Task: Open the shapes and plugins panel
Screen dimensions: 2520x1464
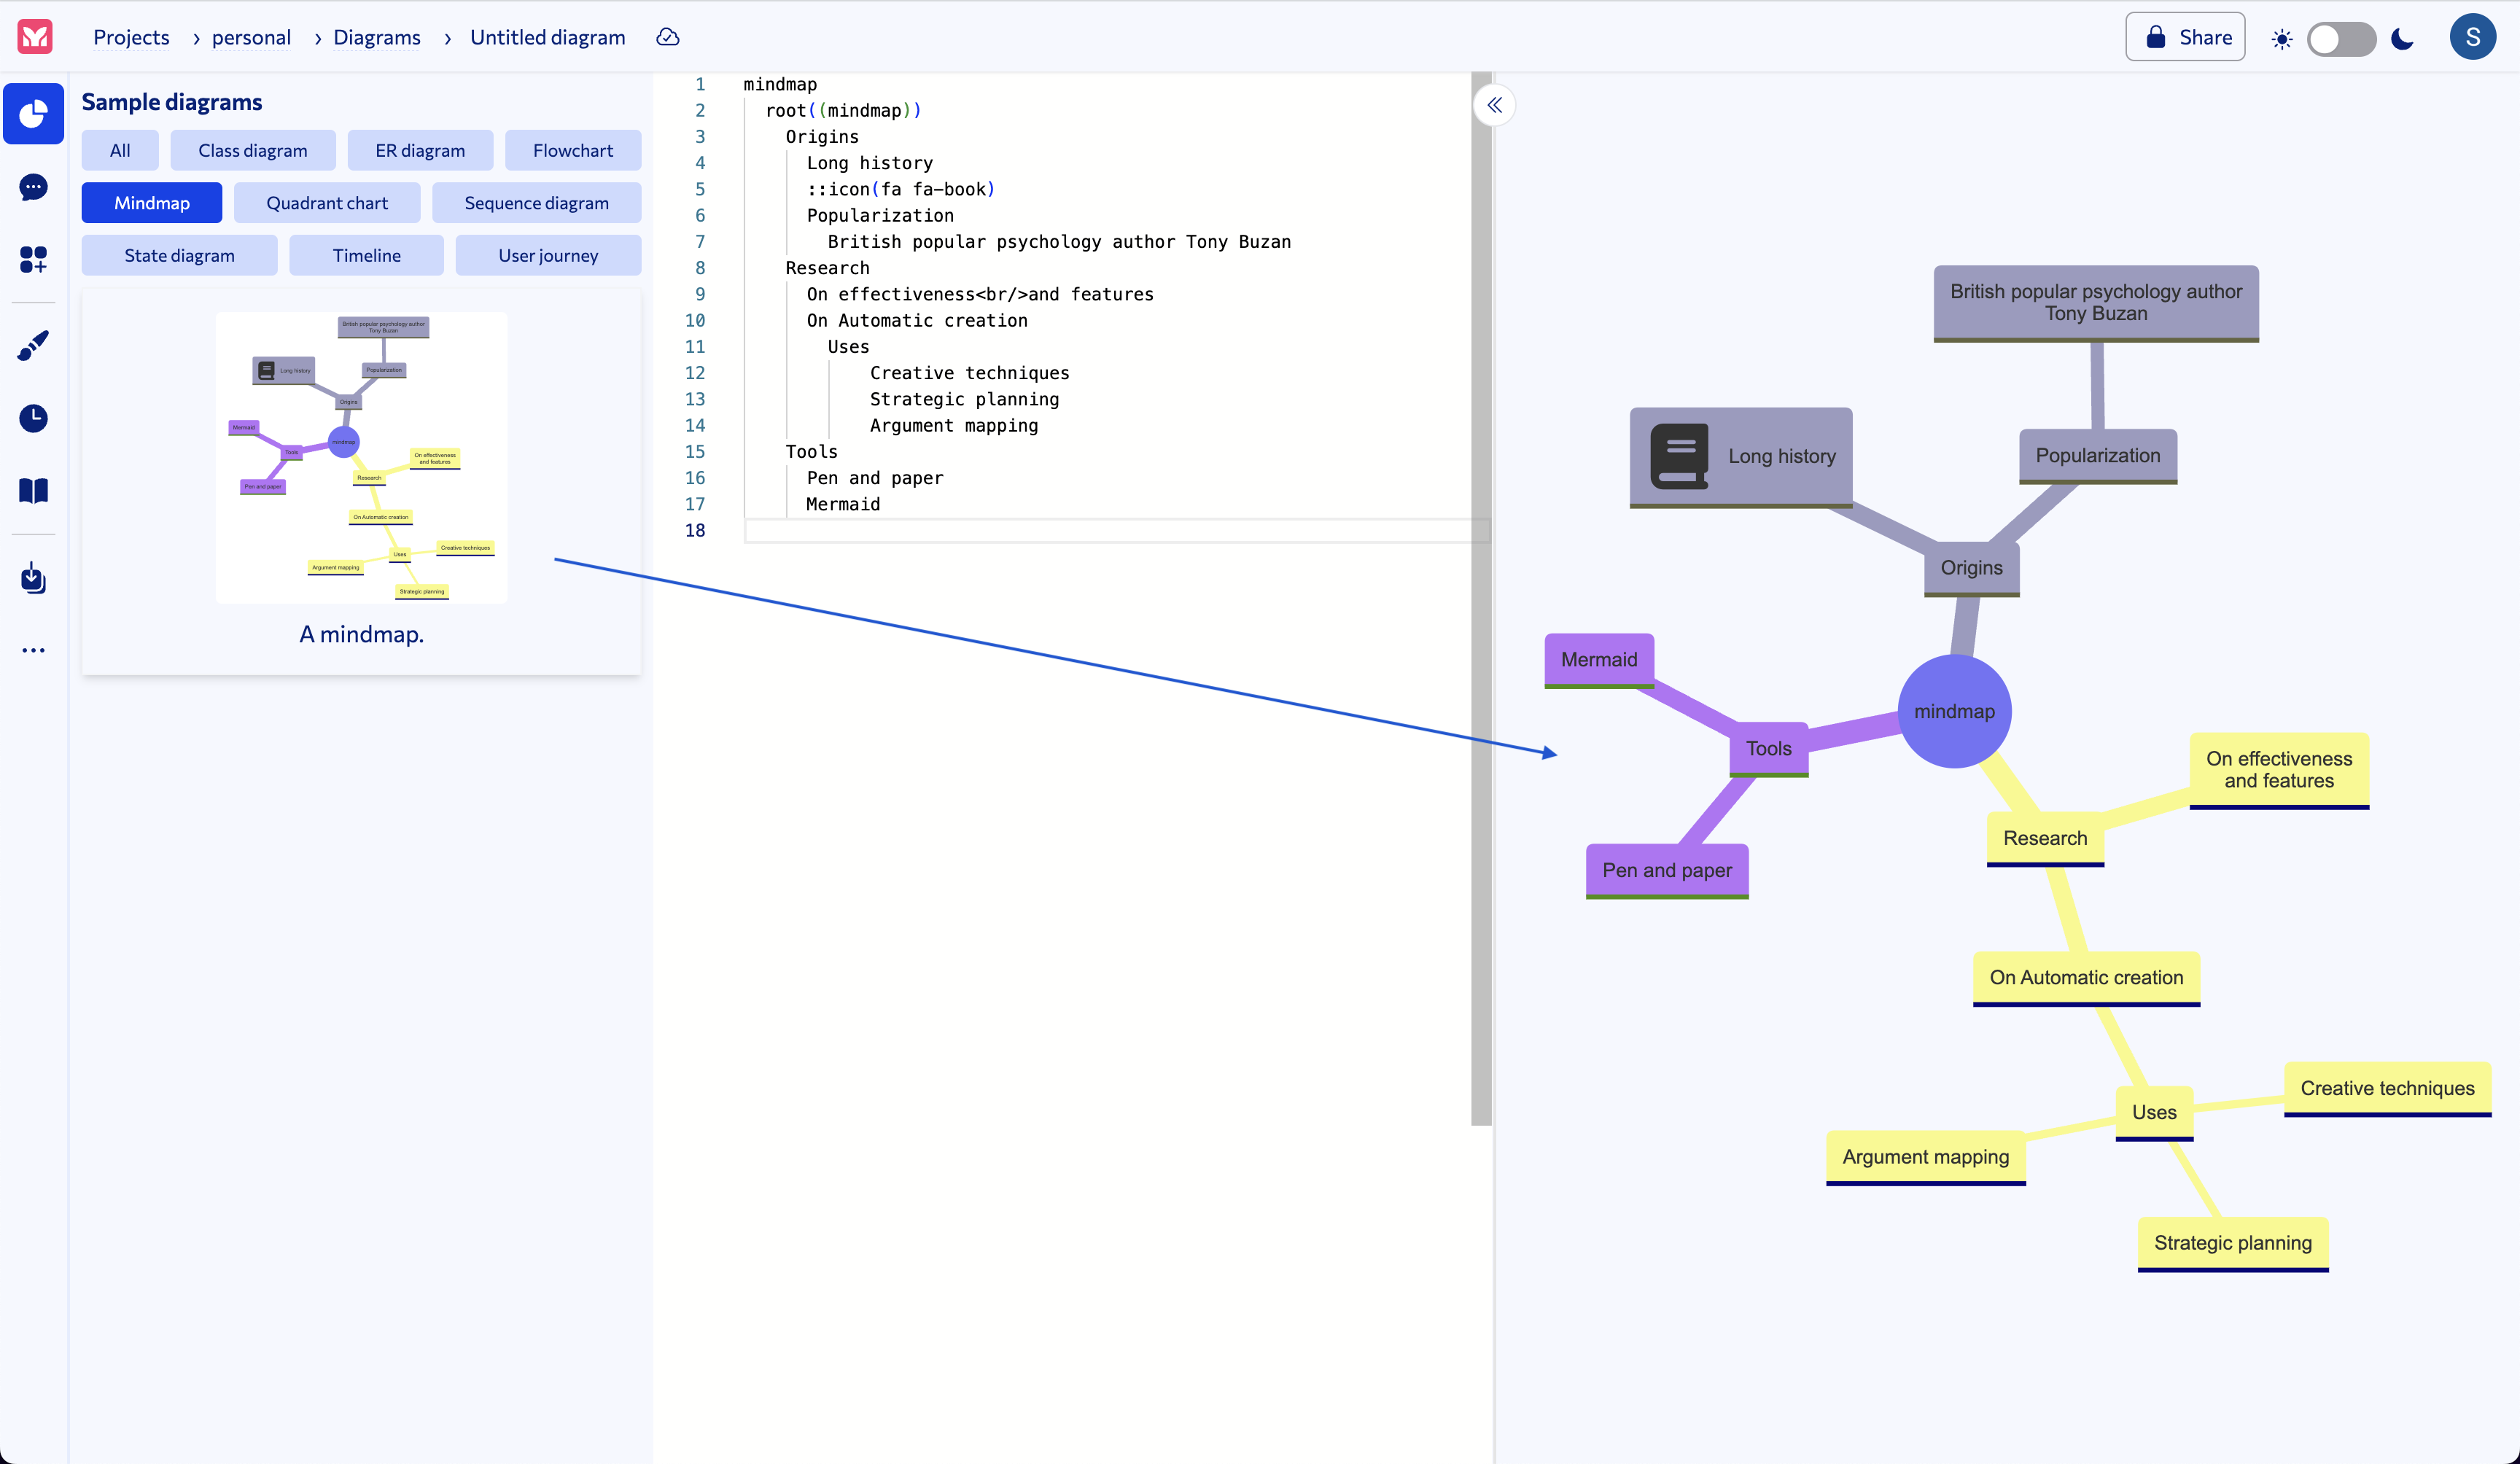Action: 33,259
